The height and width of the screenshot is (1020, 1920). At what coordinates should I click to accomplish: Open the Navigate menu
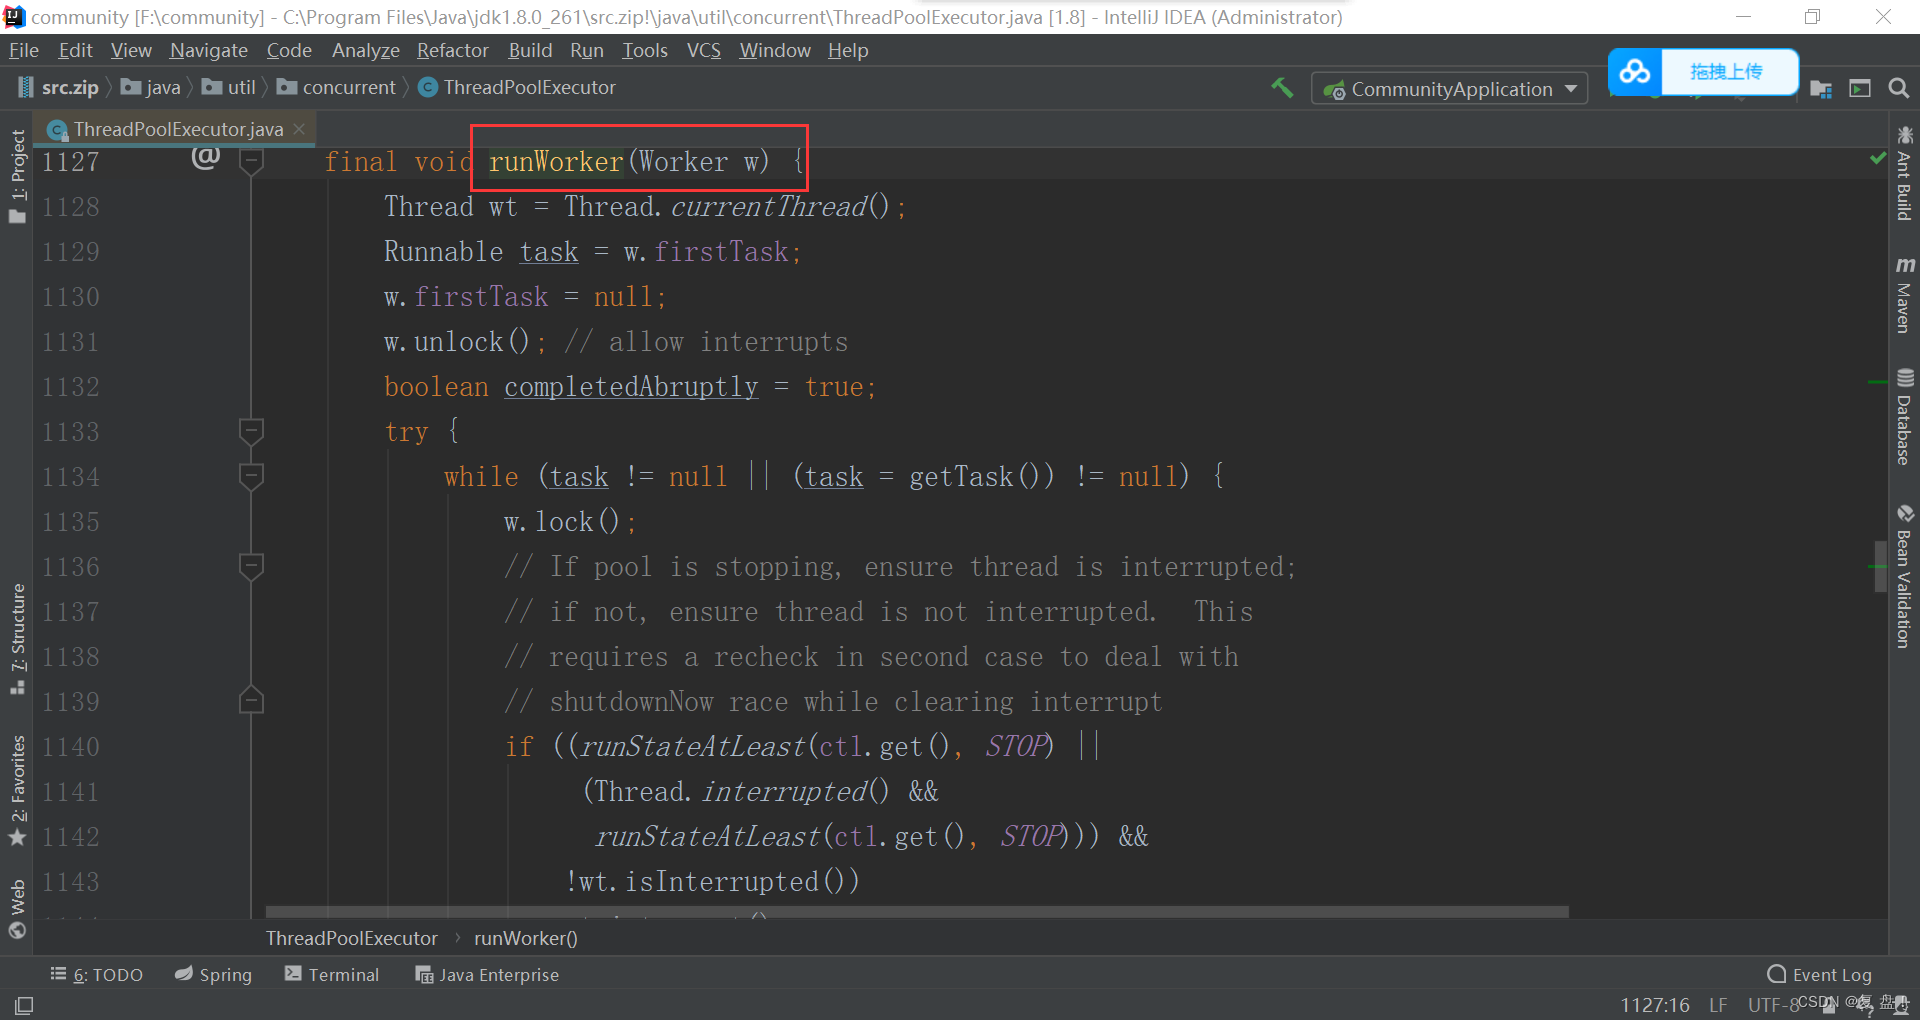209,50
